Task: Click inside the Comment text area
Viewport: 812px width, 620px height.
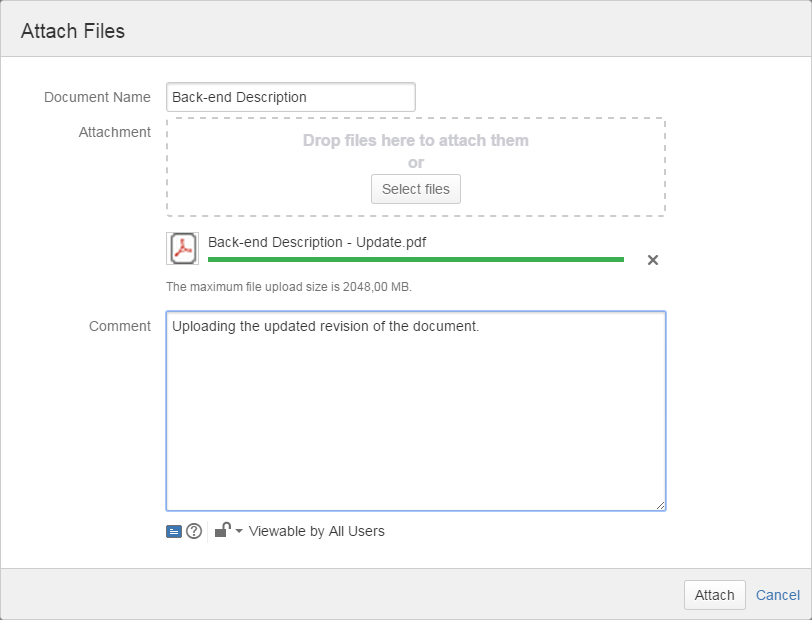Action: 415,410
